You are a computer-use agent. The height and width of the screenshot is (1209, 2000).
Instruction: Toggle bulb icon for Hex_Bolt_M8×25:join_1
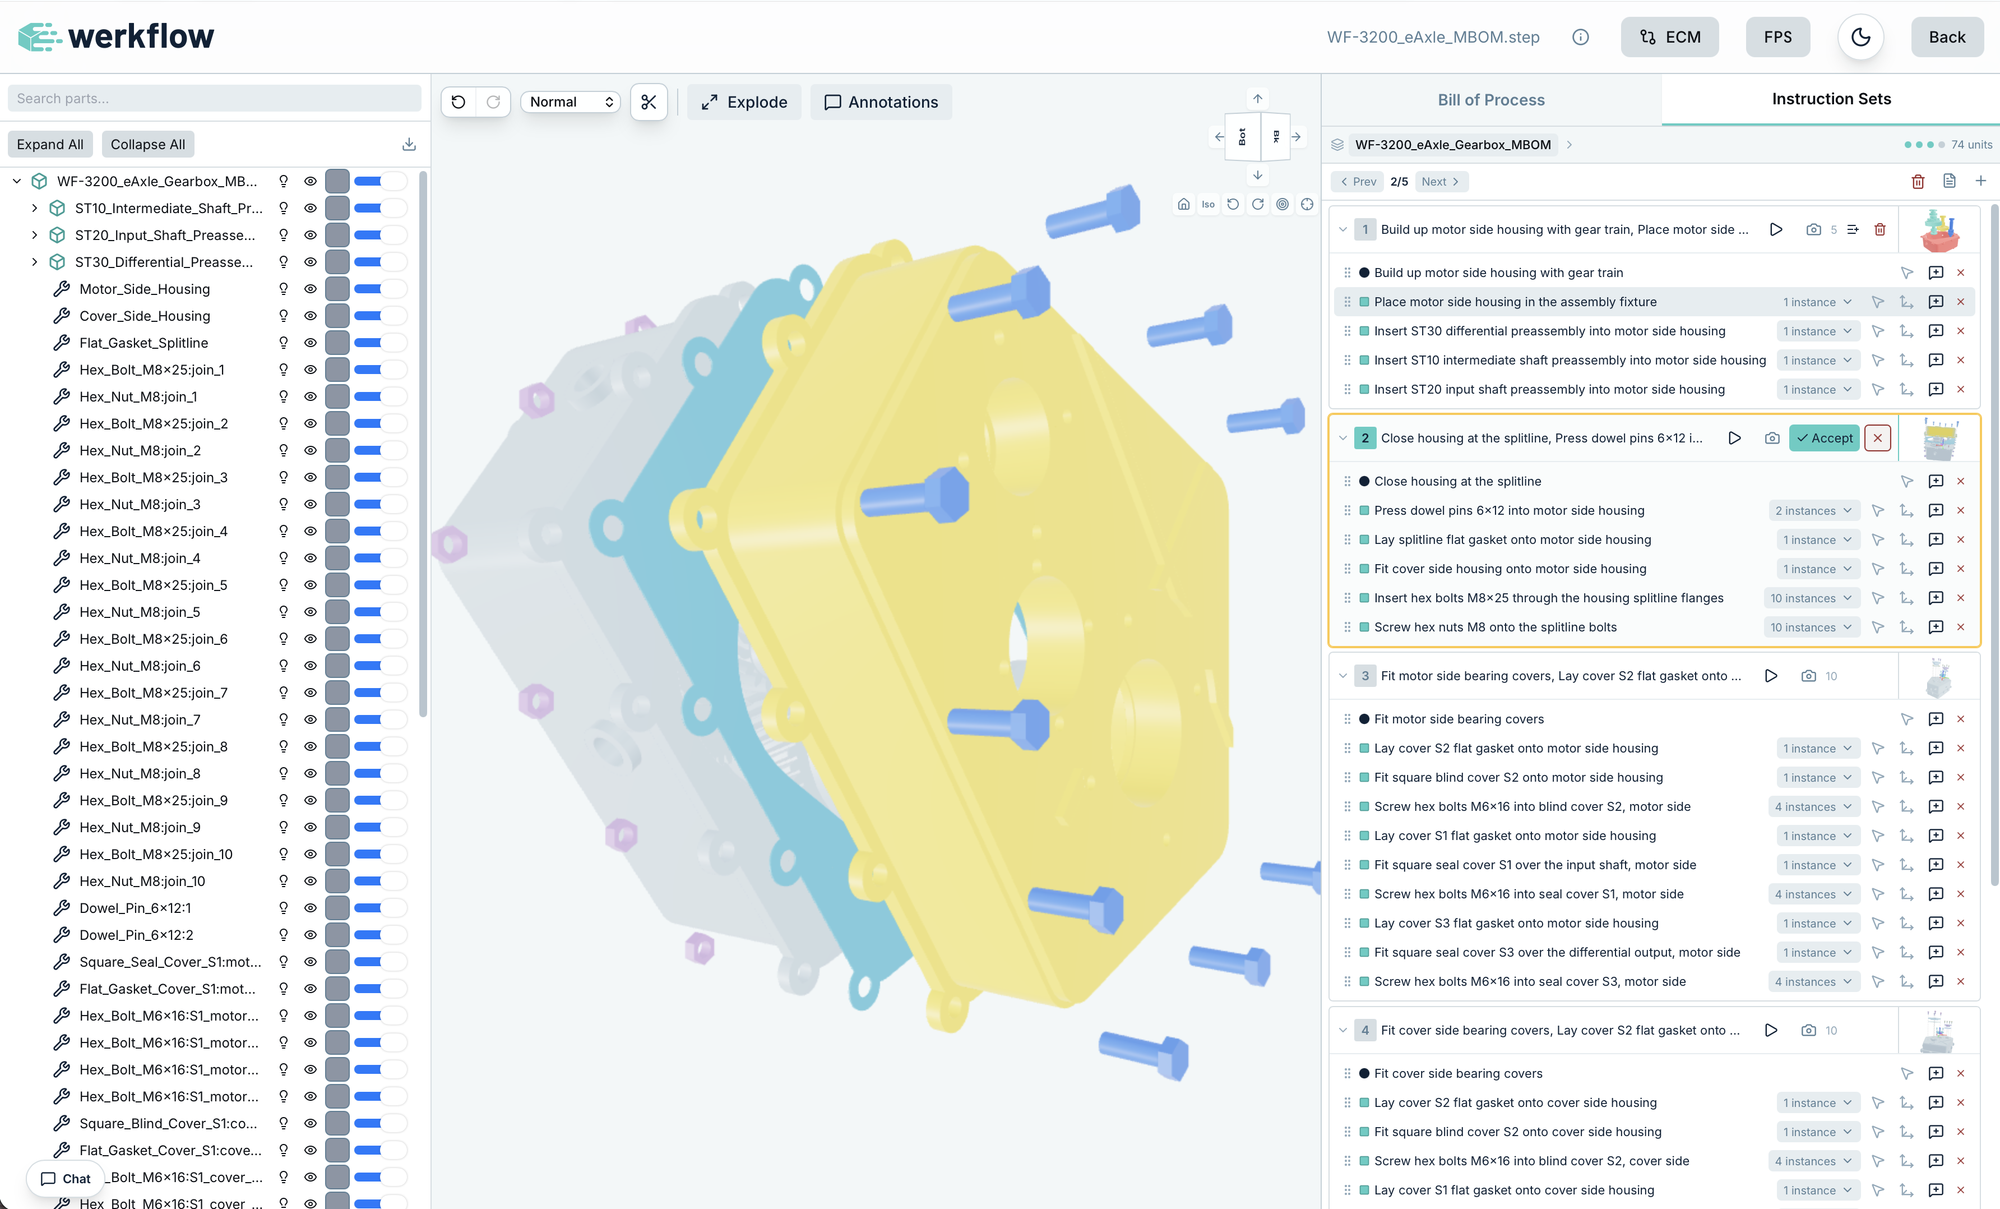tap(283, 370)
